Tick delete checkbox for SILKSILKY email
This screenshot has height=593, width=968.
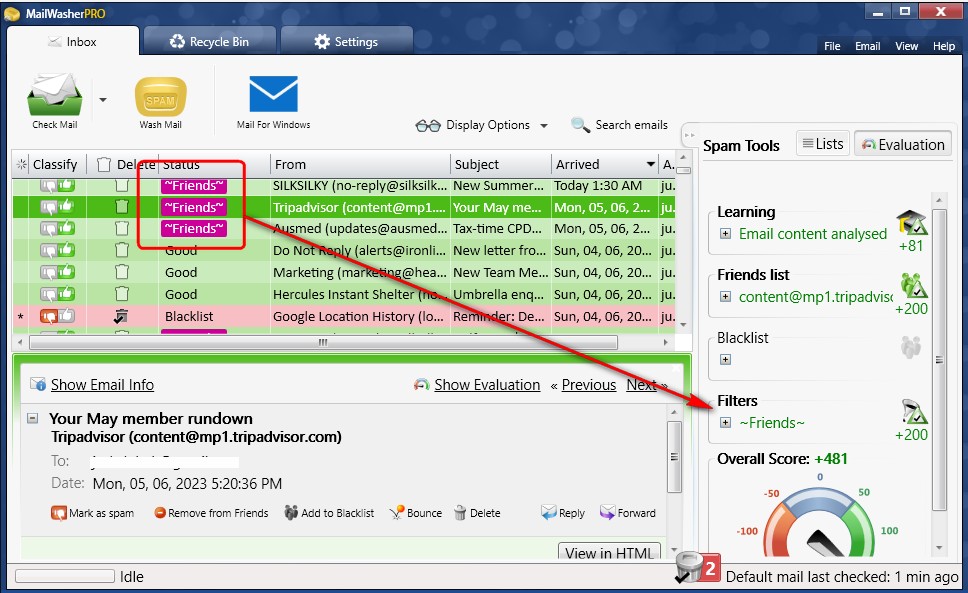[x=122, y=186]
